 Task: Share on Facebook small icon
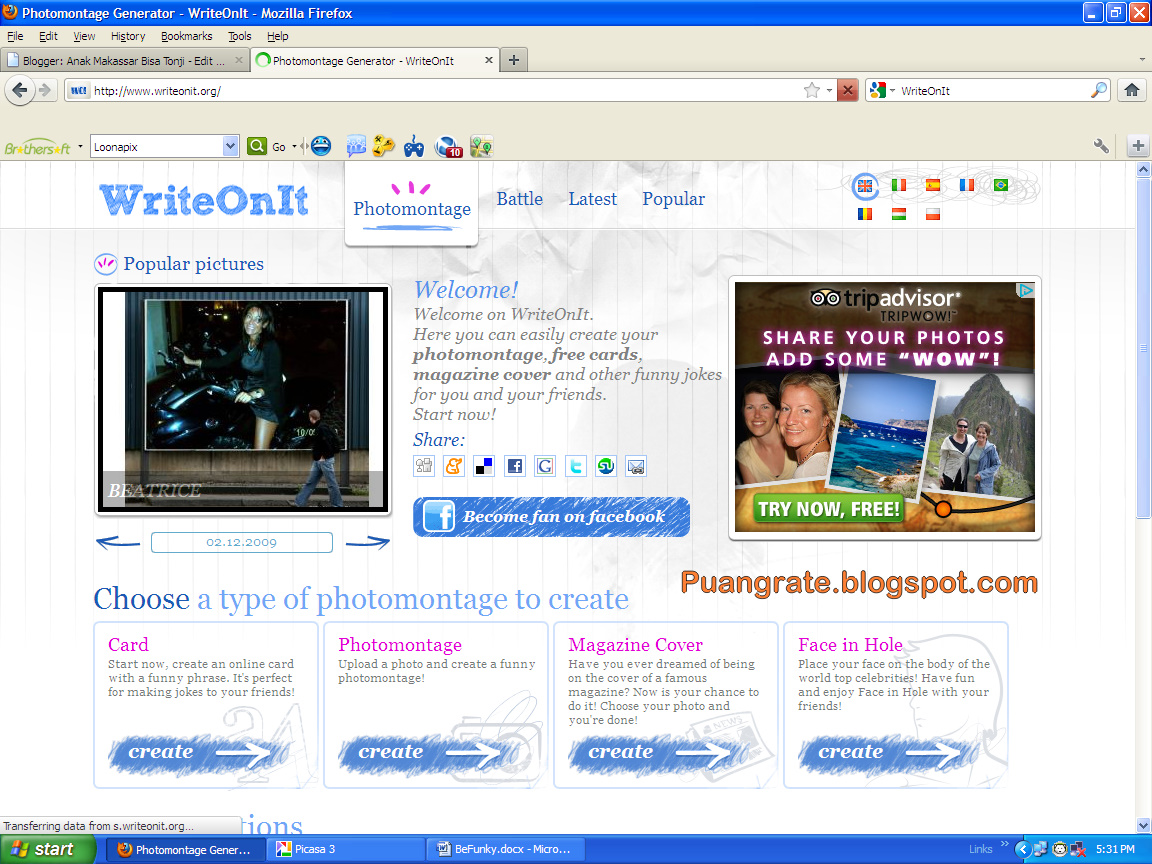515,466
